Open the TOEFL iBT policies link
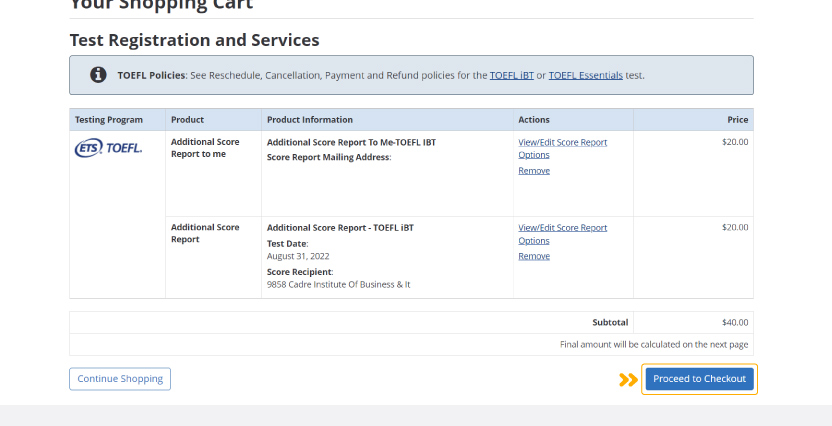The width and height of the screenshot is (832, 426). 512,75
